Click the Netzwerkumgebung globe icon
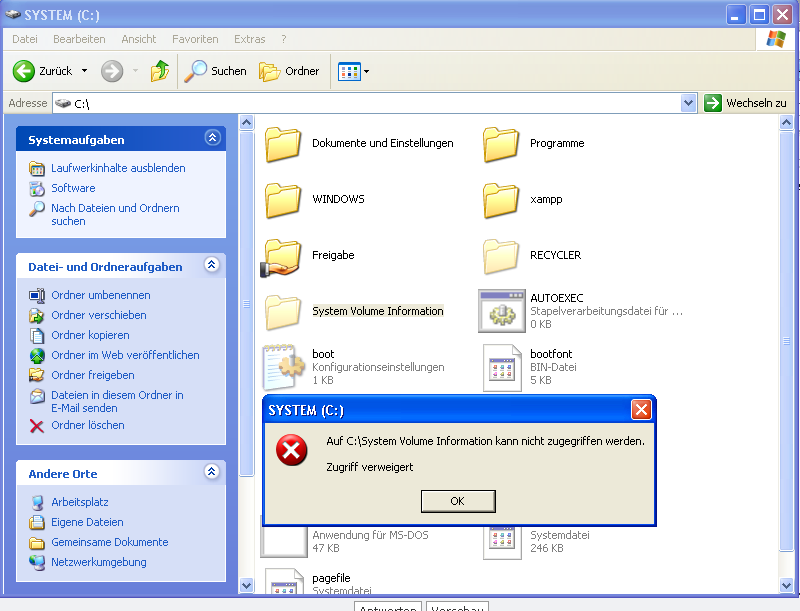This screenshot has height=611, width=800. 37,562
